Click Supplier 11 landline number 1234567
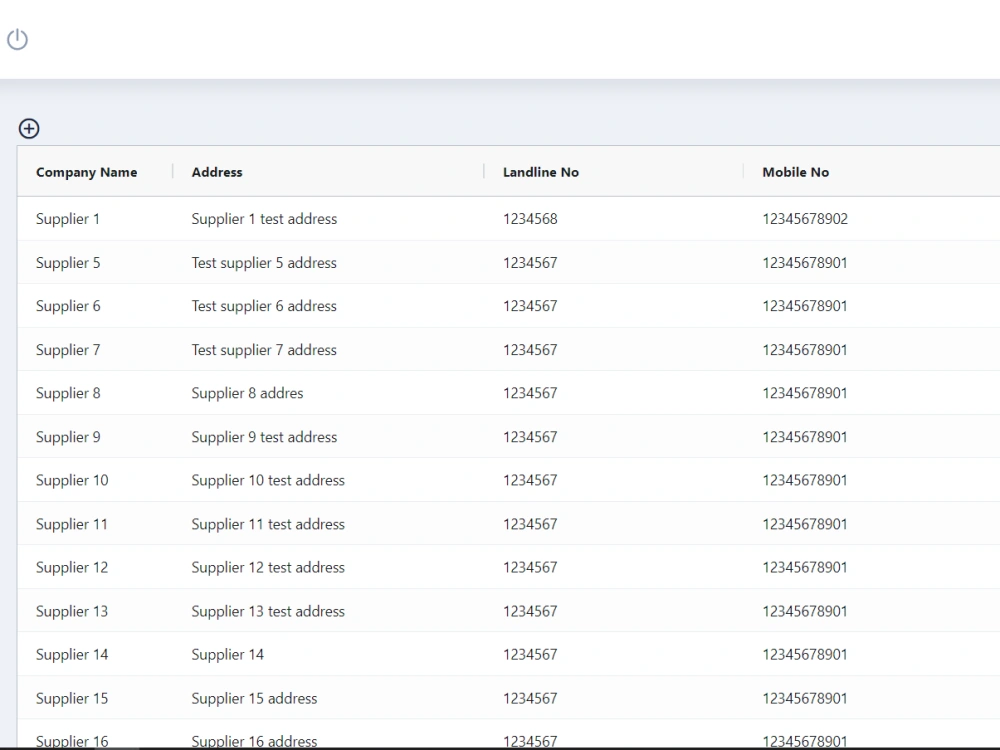 click(x=530, y=524)
